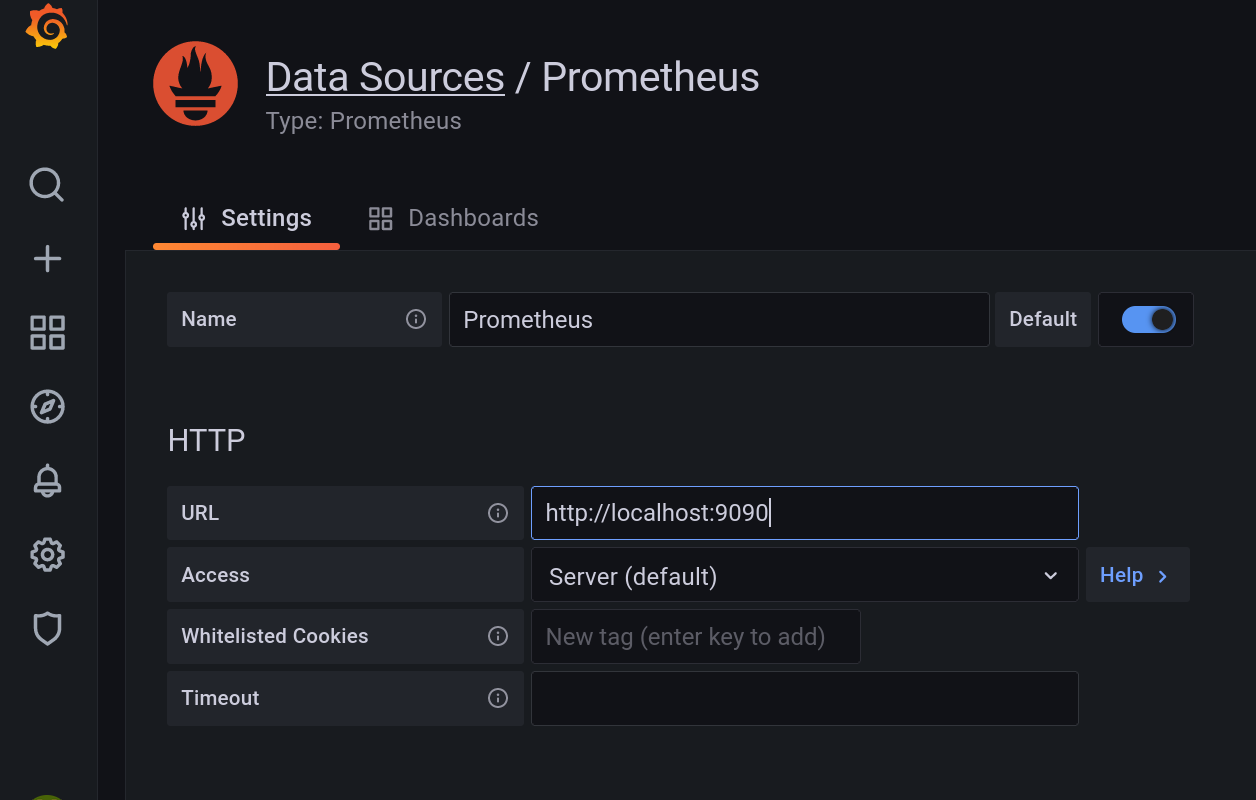Click the Grafana logo home icon
1256x800 pixels.
[47, 27]
